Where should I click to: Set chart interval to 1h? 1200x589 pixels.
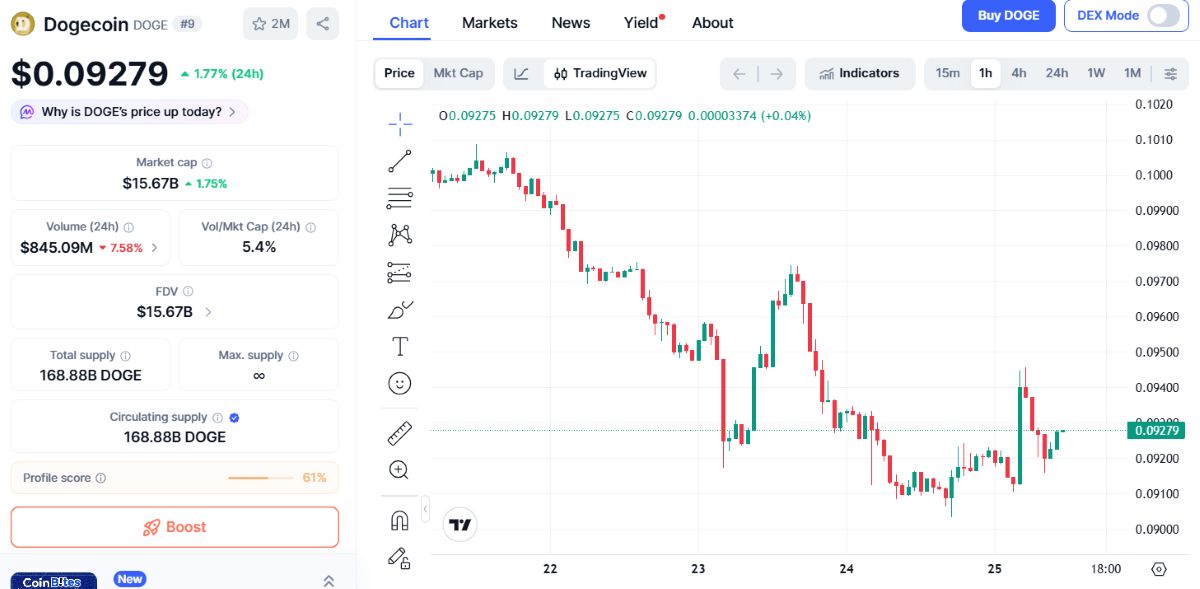986,73
